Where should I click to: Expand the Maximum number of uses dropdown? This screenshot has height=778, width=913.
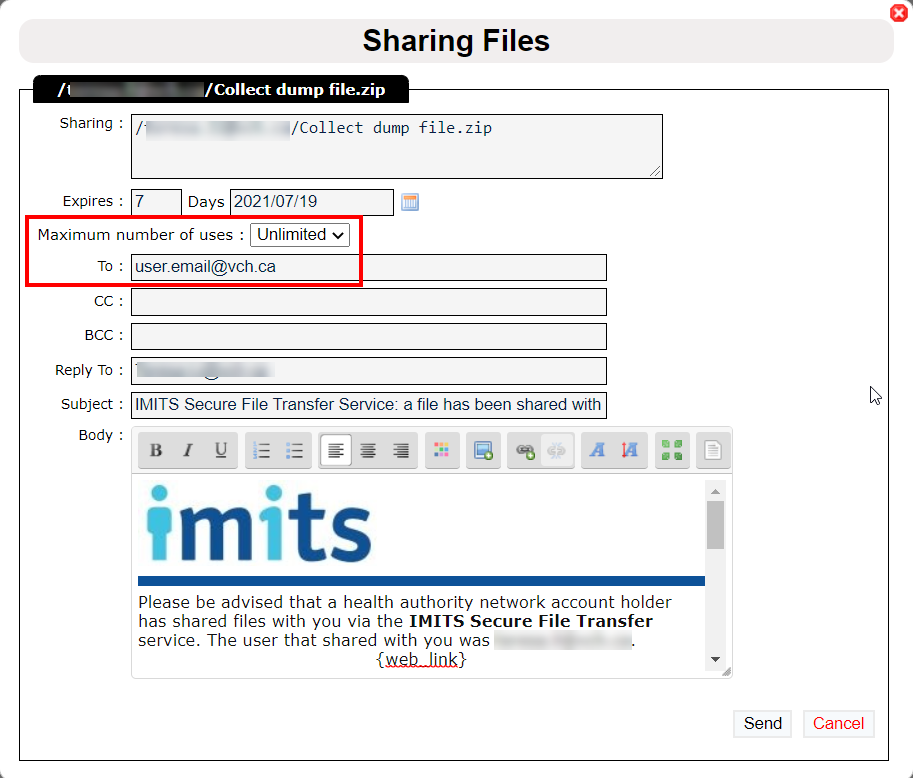coord(300,235)
